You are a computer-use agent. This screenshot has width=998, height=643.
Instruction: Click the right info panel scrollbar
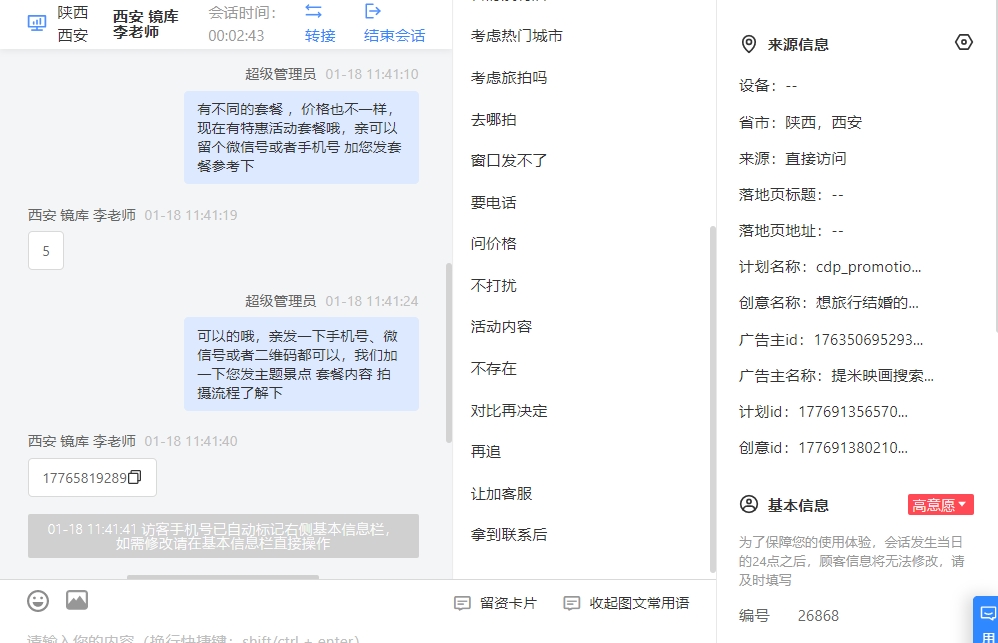(995, 166)
